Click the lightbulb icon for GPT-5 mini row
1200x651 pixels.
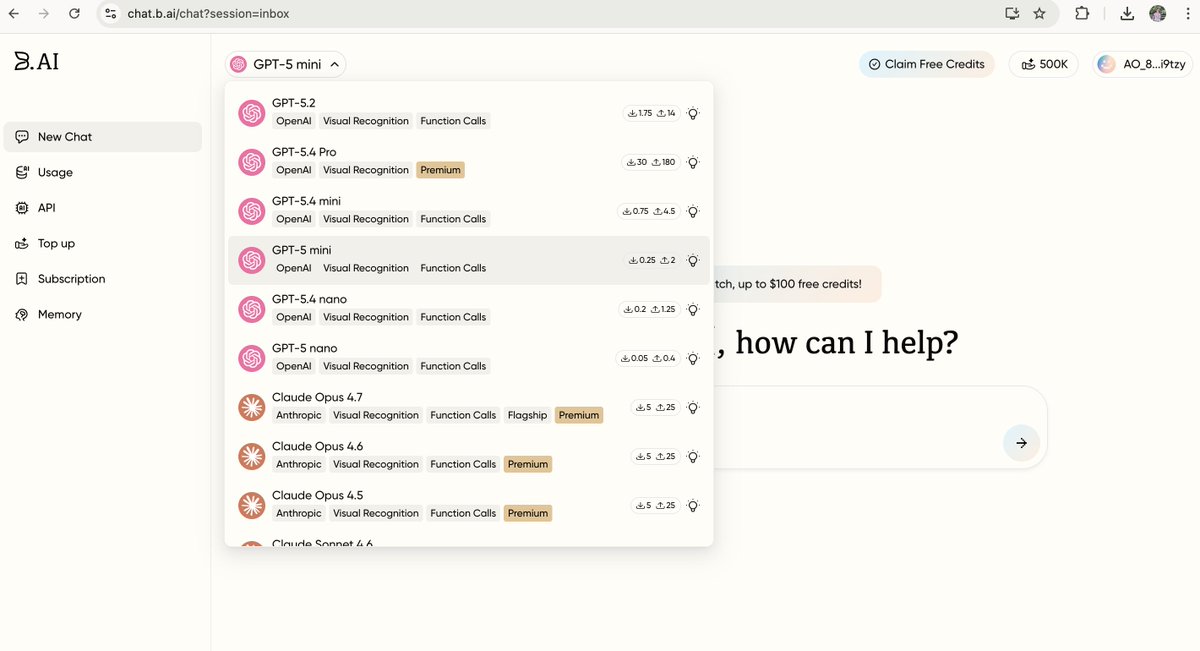click(x=693, y=260)
